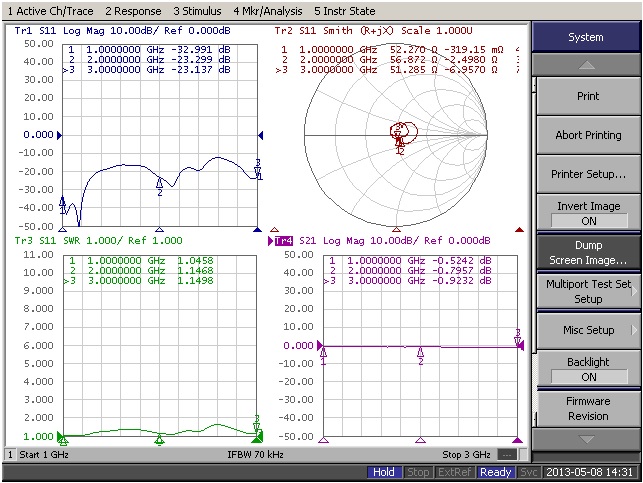Image resolution: width=643 pixels, height=483 pixels.
Task: Open the Active Ch/Trace menu
Action: (50, 11)
